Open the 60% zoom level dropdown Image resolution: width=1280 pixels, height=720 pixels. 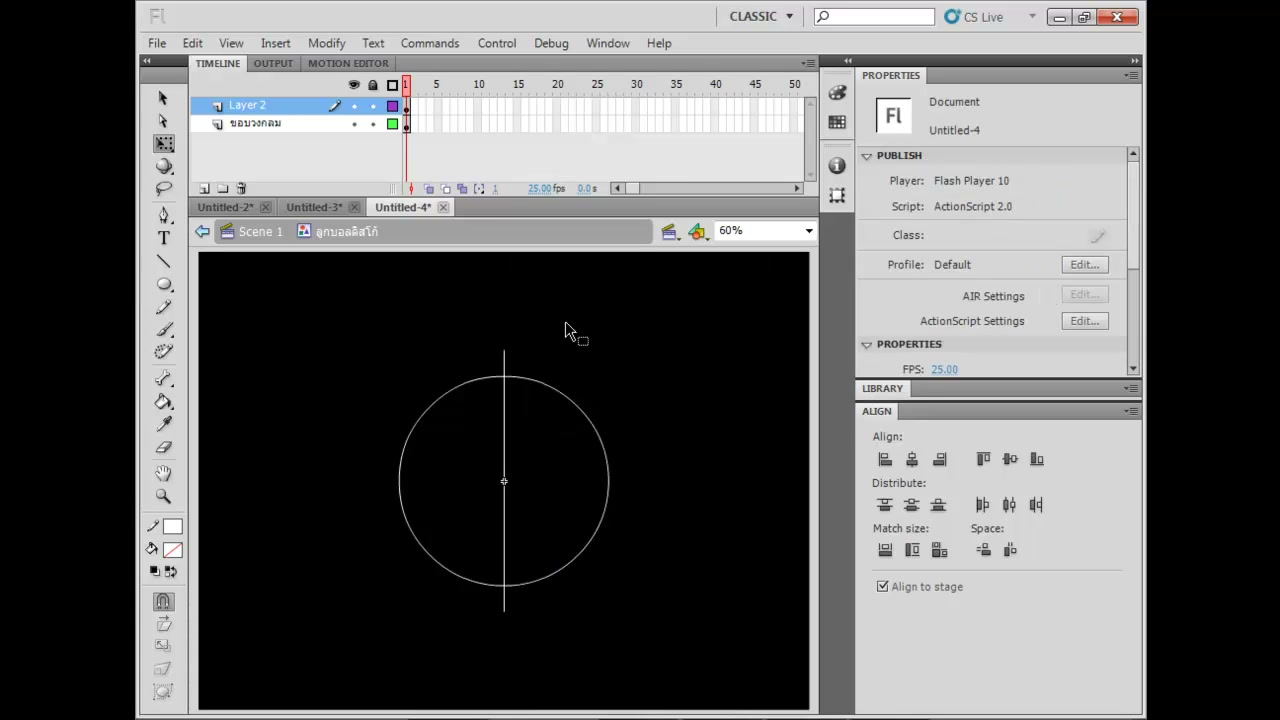click(x=766, y=231)
